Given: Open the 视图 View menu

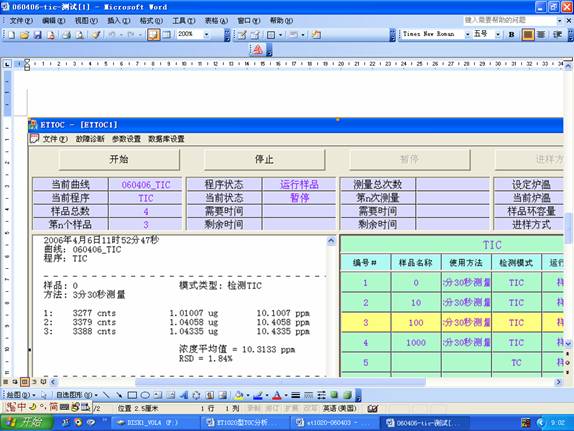Looking at the screenshot, I should pyautogui.click(x=86, y=21).
